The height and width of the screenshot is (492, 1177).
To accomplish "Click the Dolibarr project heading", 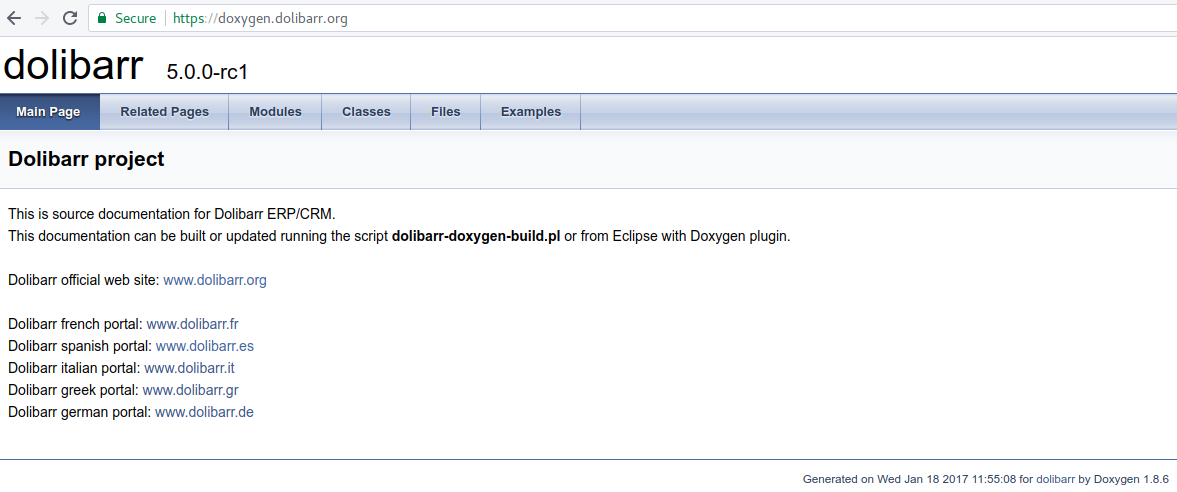I will pyautogui.click(x=86, y=159).
